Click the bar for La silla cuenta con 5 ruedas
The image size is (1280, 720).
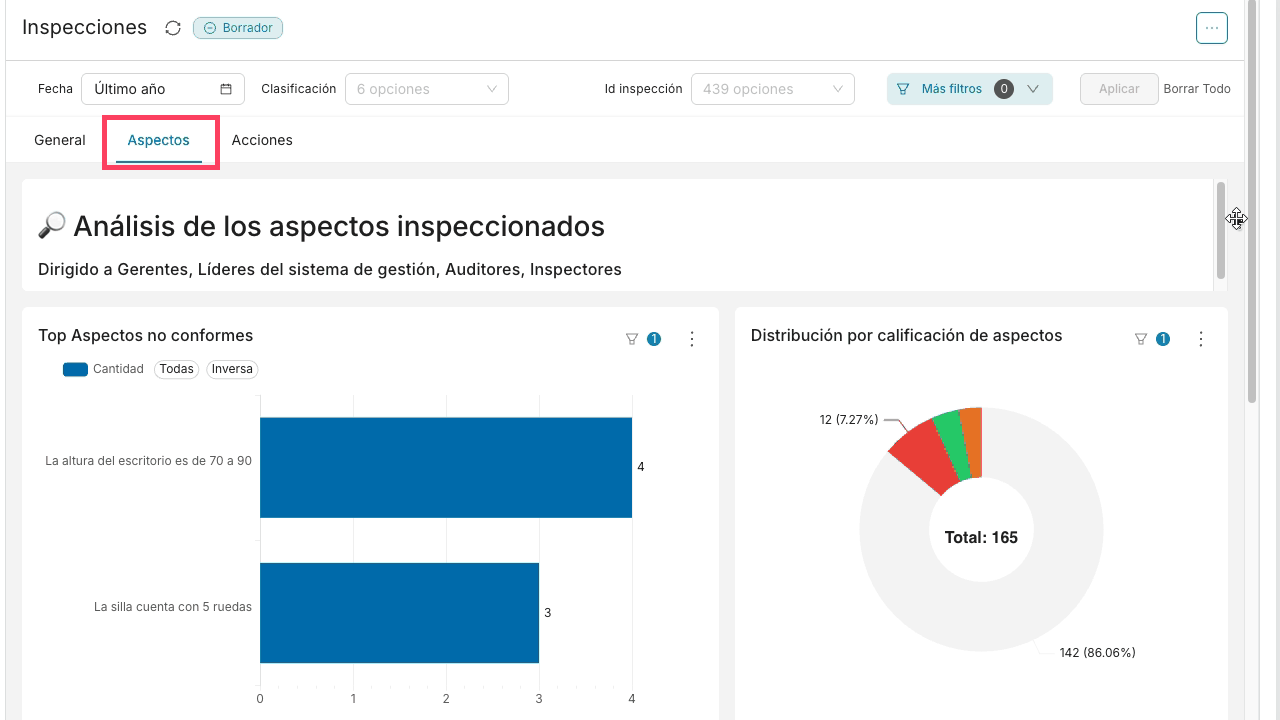[x=399, y=612]
